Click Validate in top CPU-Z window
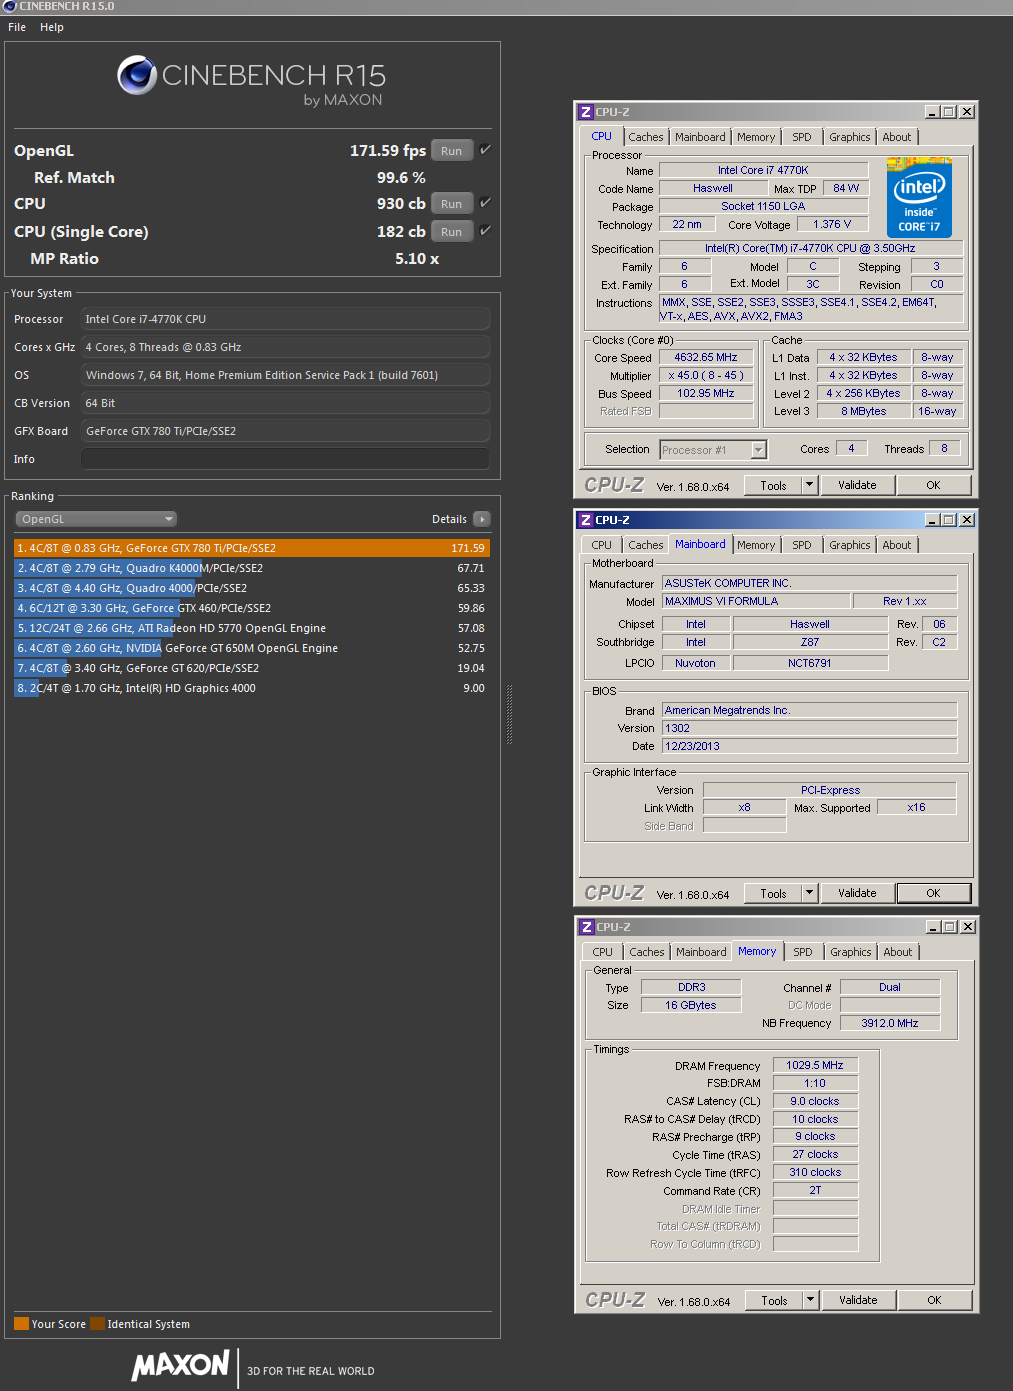 coord(857,485)
